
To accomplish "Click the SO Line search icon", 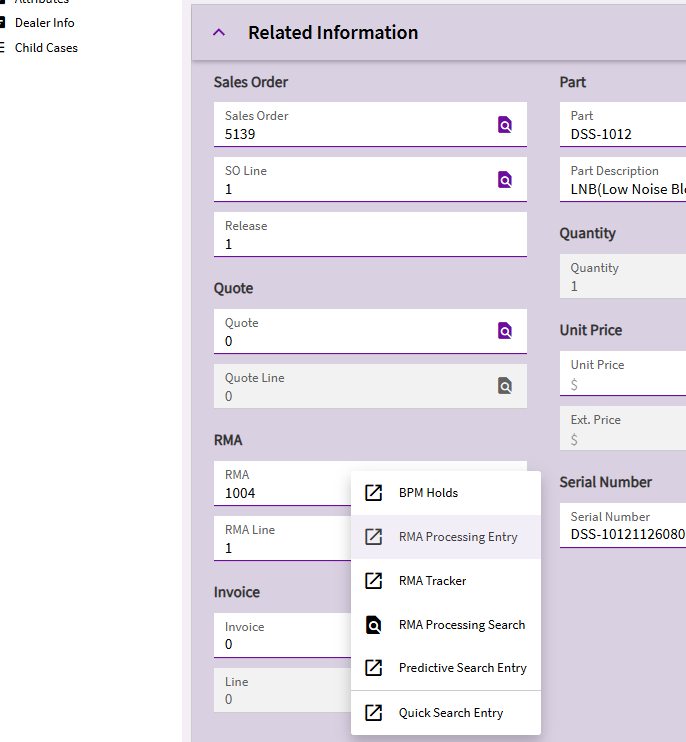I will coord(505,180).
